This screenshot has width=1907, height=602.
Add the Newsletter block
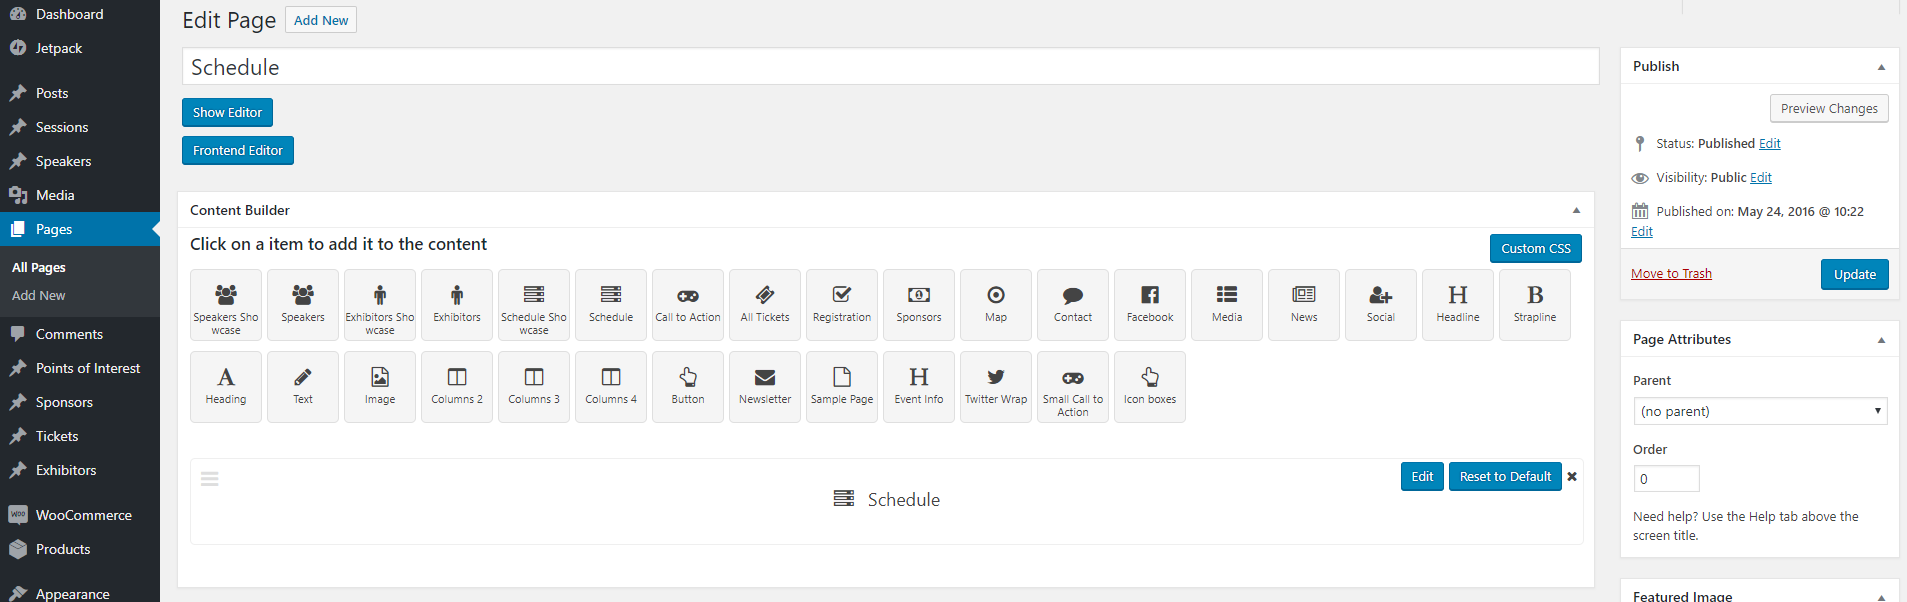pyautogui.click(x=765, y=387)
